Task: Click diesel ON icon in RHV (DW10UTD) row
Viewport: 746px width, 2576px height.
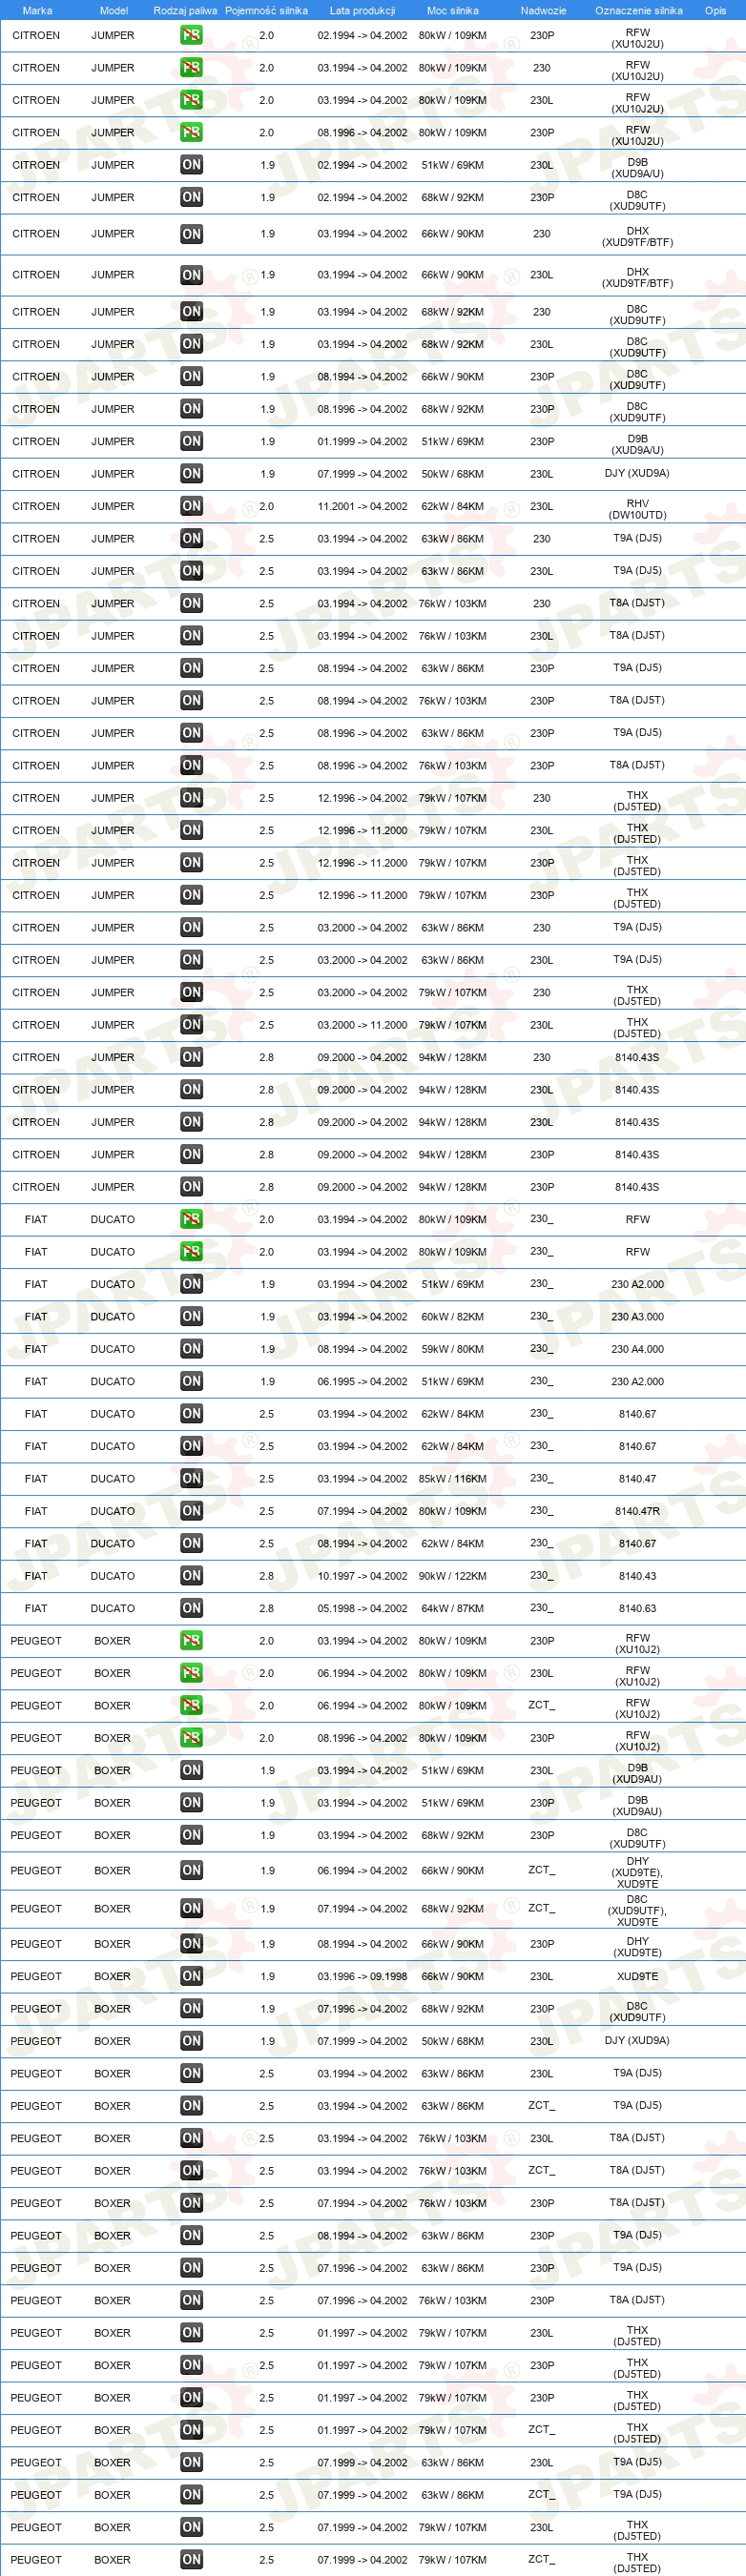Action: click(x=191, y=506)
